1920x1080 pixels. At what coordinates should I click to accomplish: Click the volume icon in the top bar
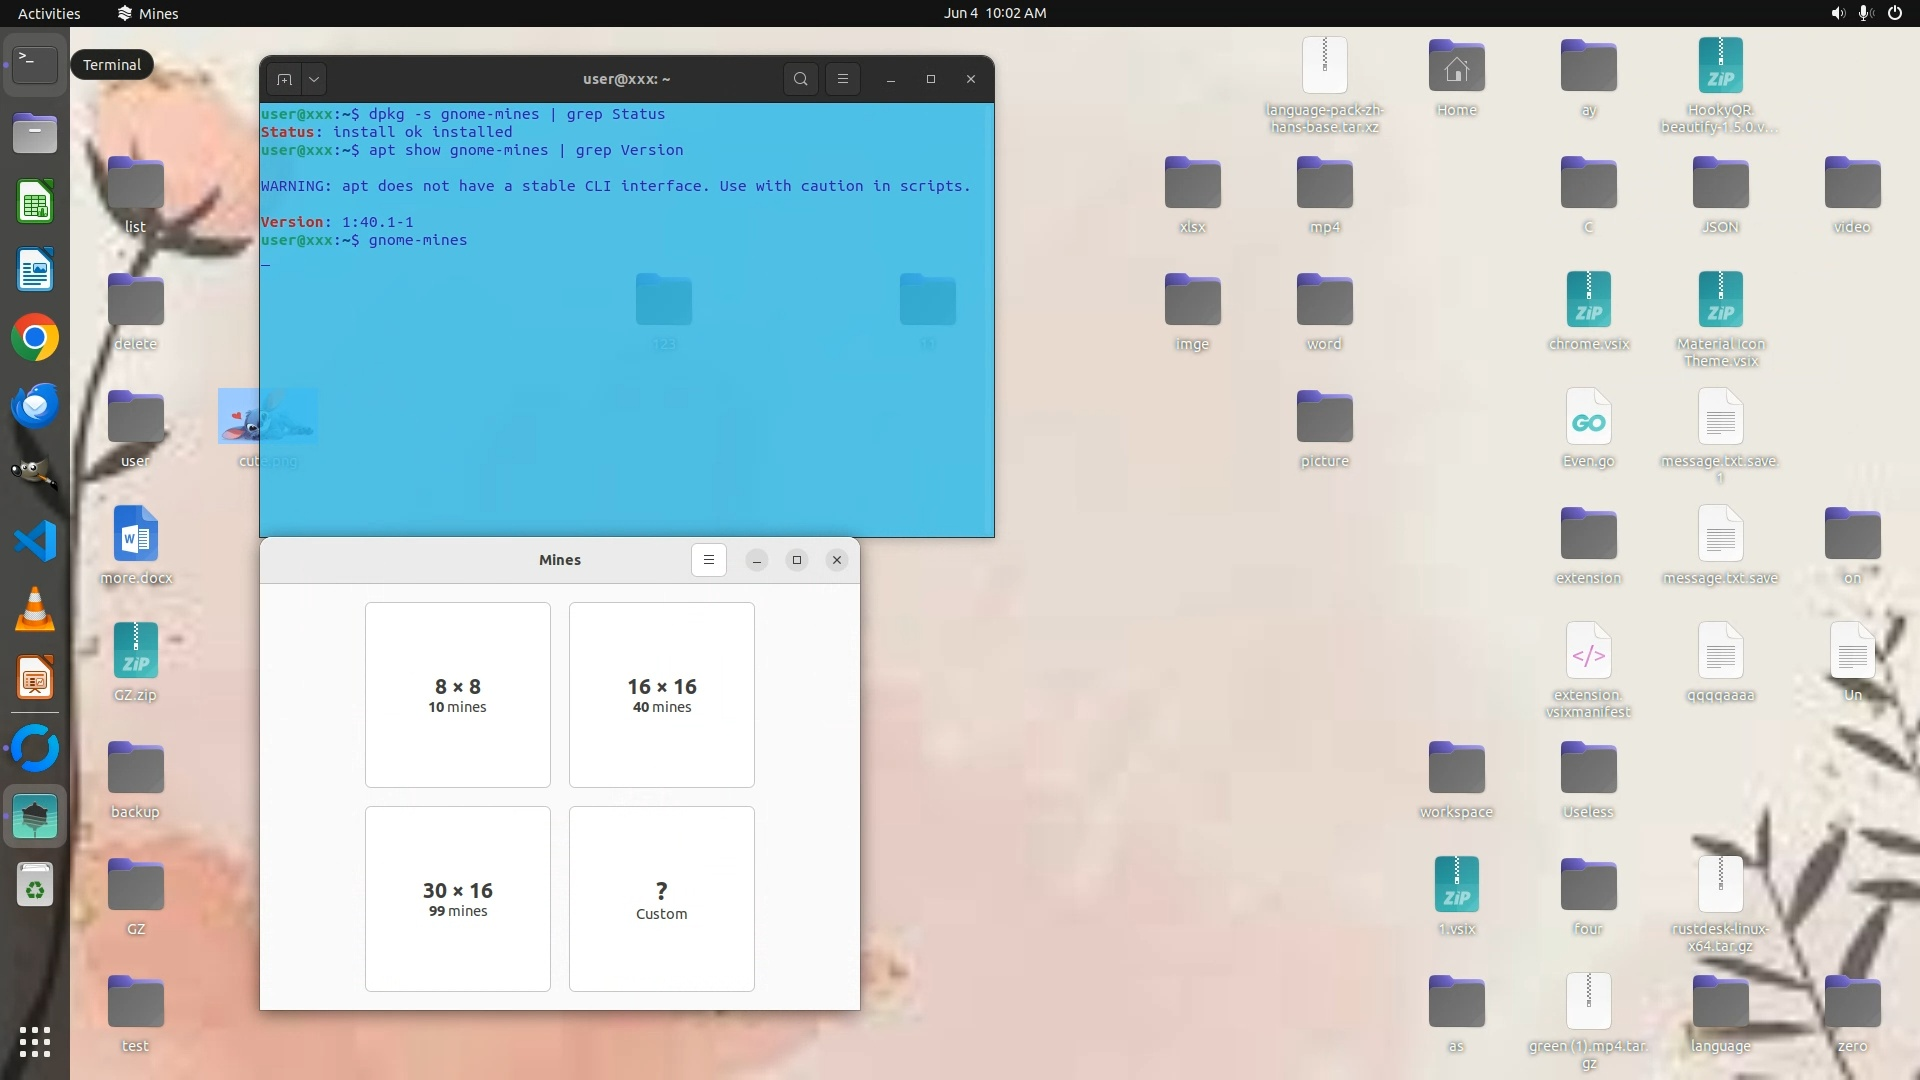1837,13
